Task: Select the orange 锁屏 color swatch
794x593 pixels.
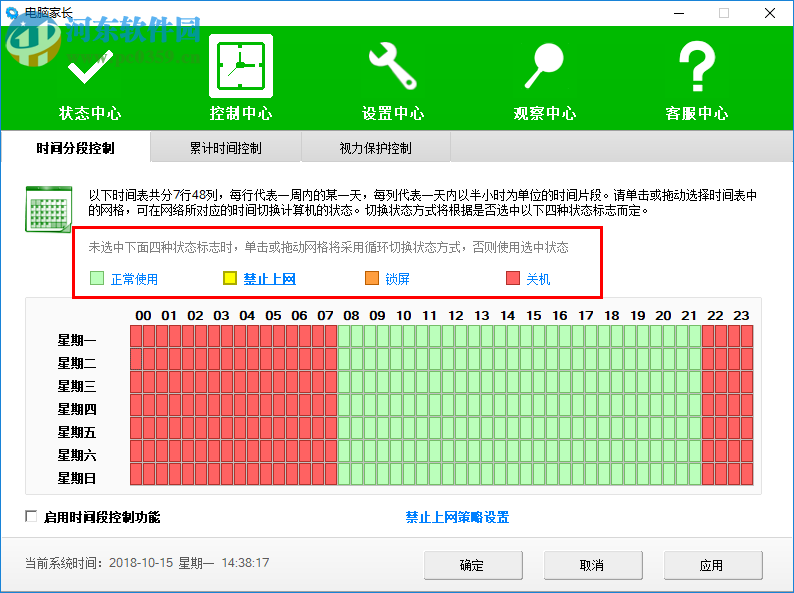Action: tap(372, 278)
